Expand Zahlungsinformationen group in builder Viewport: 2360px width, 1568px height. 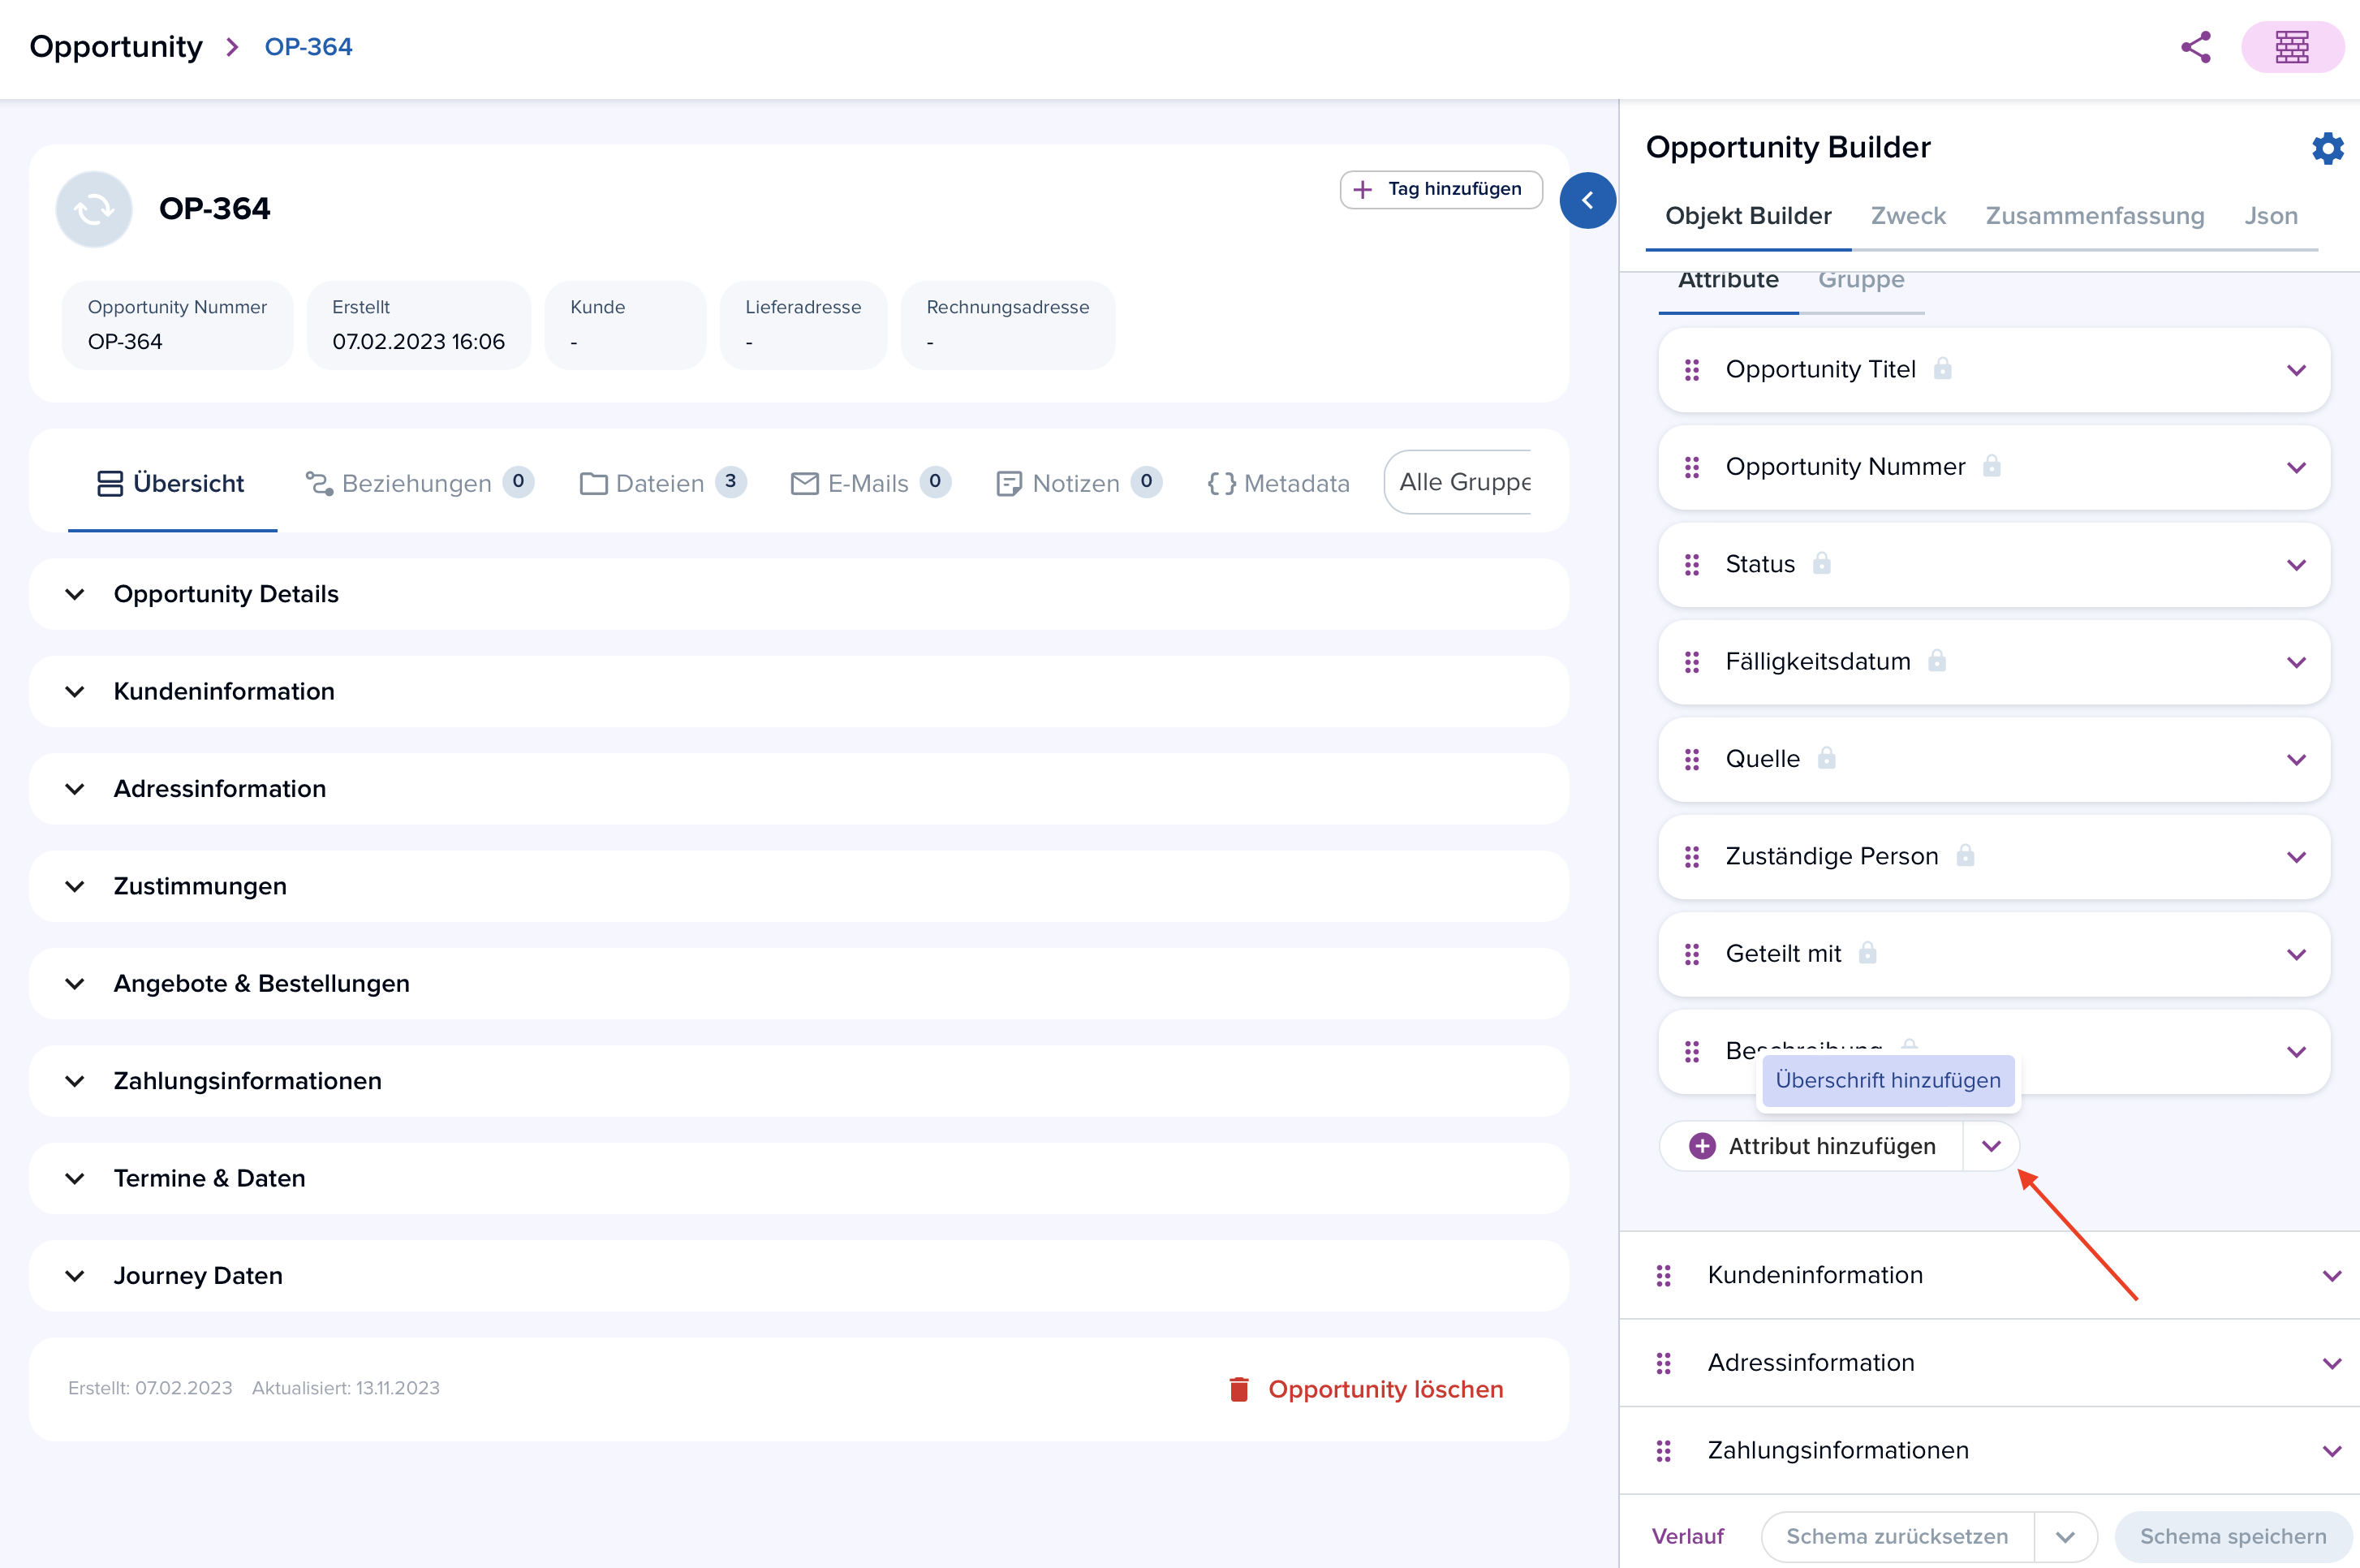[x=2332, y=1452]
